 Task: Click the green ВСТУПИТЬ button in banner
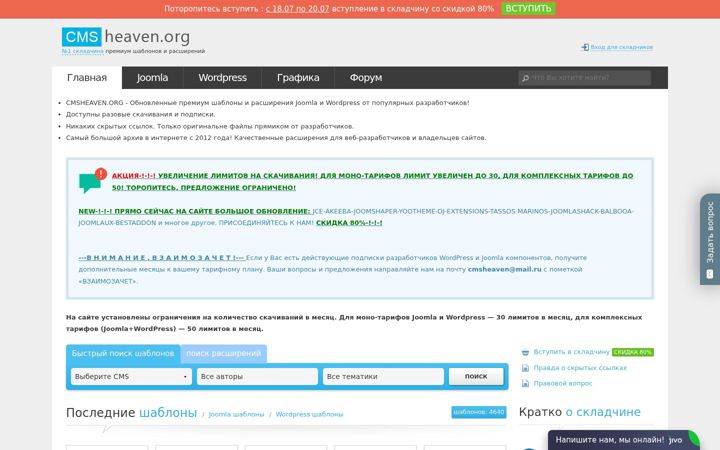click(529, 9)
